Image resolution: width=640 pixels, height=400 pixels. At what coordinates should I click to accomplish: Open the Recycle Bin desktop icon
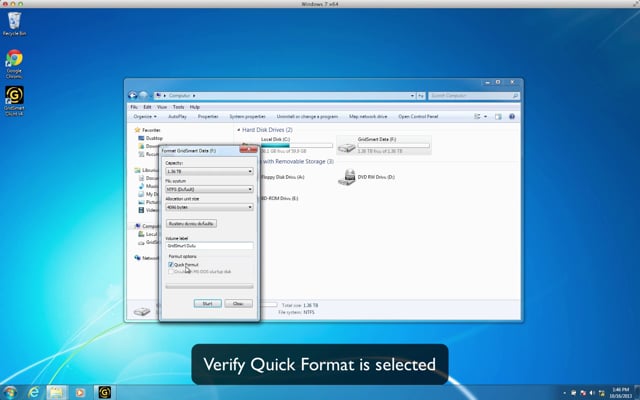(x=14, y=24)
